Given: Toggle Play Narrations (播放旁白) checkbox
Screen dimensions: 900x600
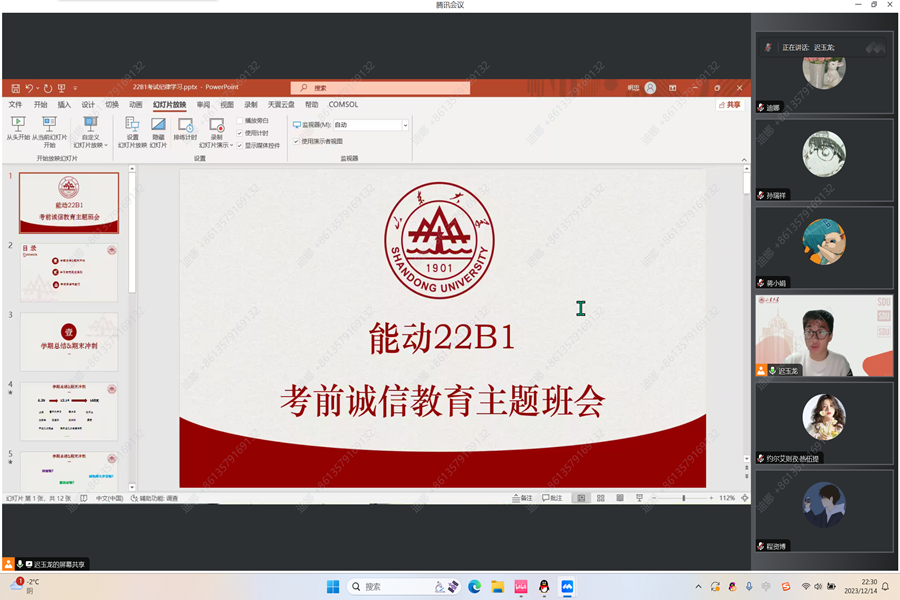Looking at the screenshot, I should [x=240, y=121].
